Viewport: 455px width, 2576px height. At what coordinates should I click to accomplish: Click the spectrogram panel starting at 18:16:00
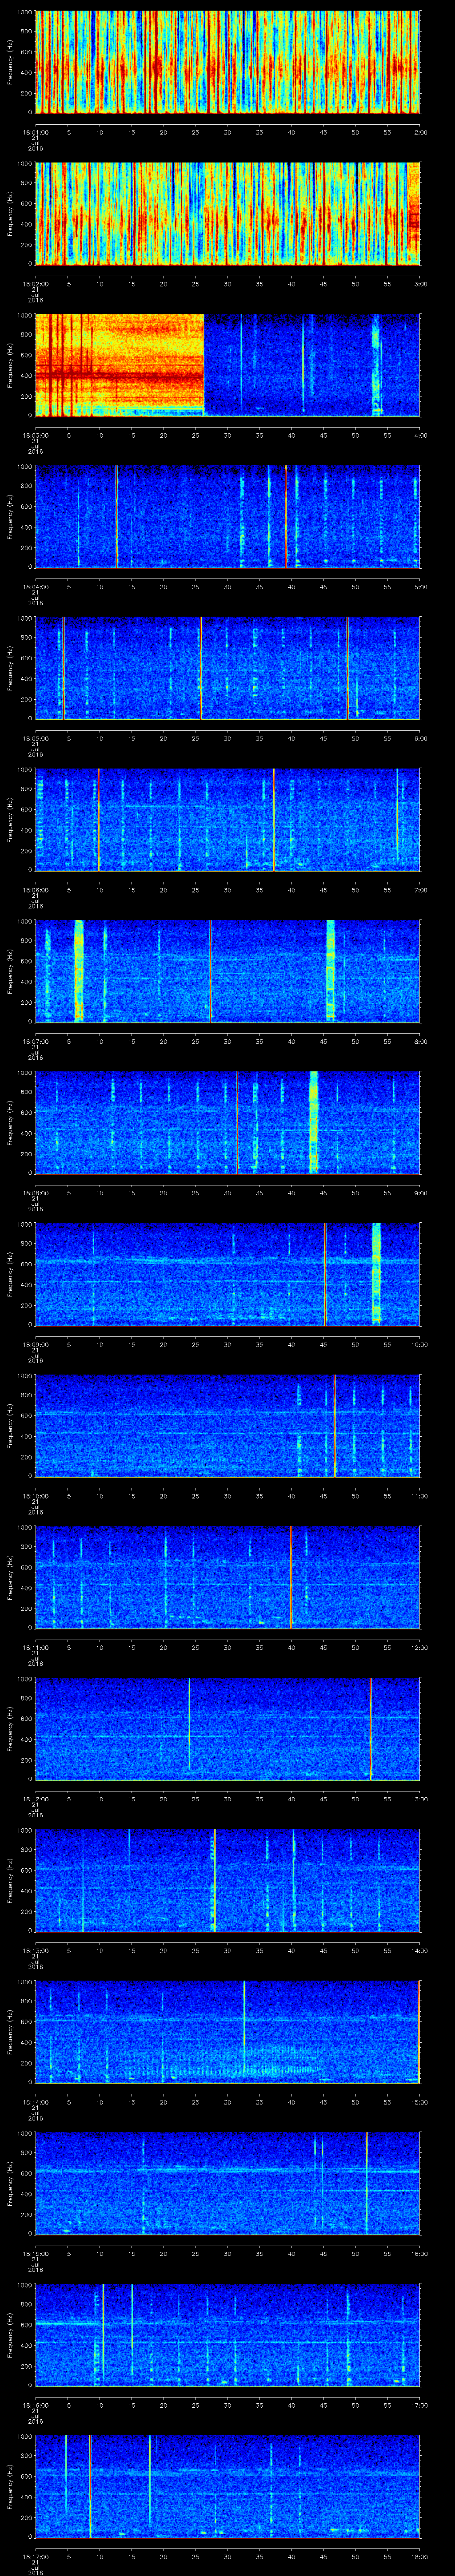pos(228,2334)
